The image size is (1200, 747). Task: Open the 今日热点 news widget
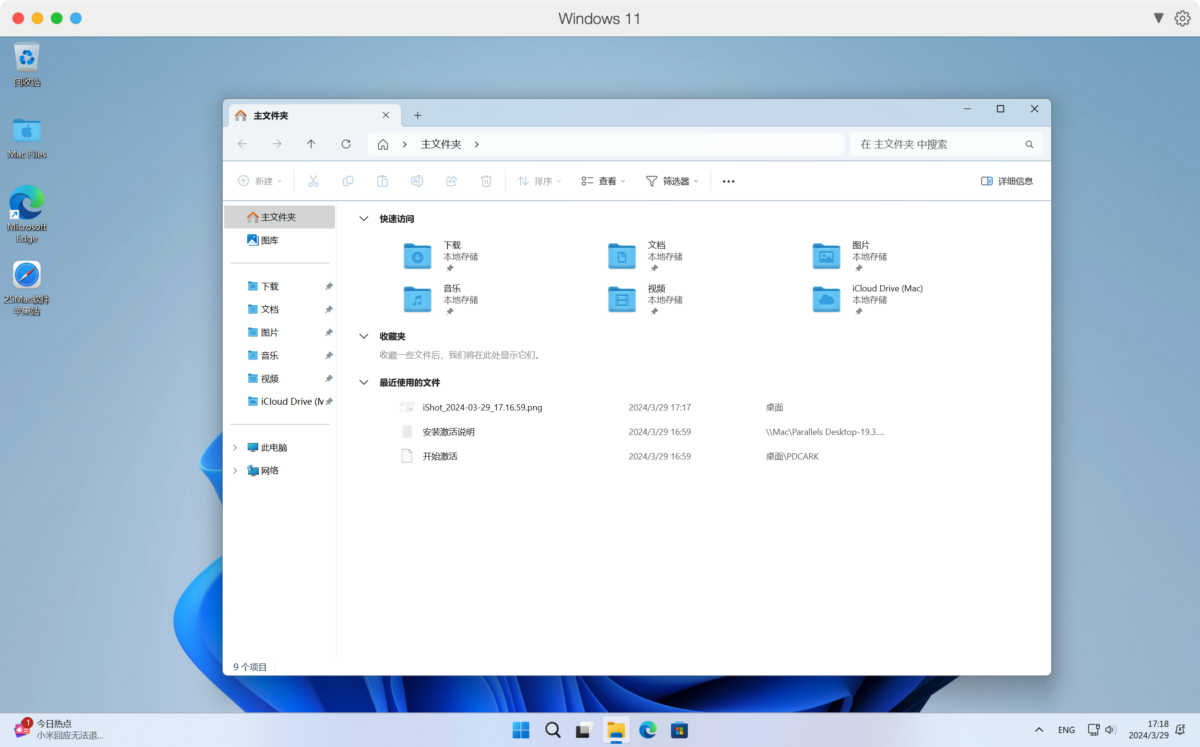point(60,729)
